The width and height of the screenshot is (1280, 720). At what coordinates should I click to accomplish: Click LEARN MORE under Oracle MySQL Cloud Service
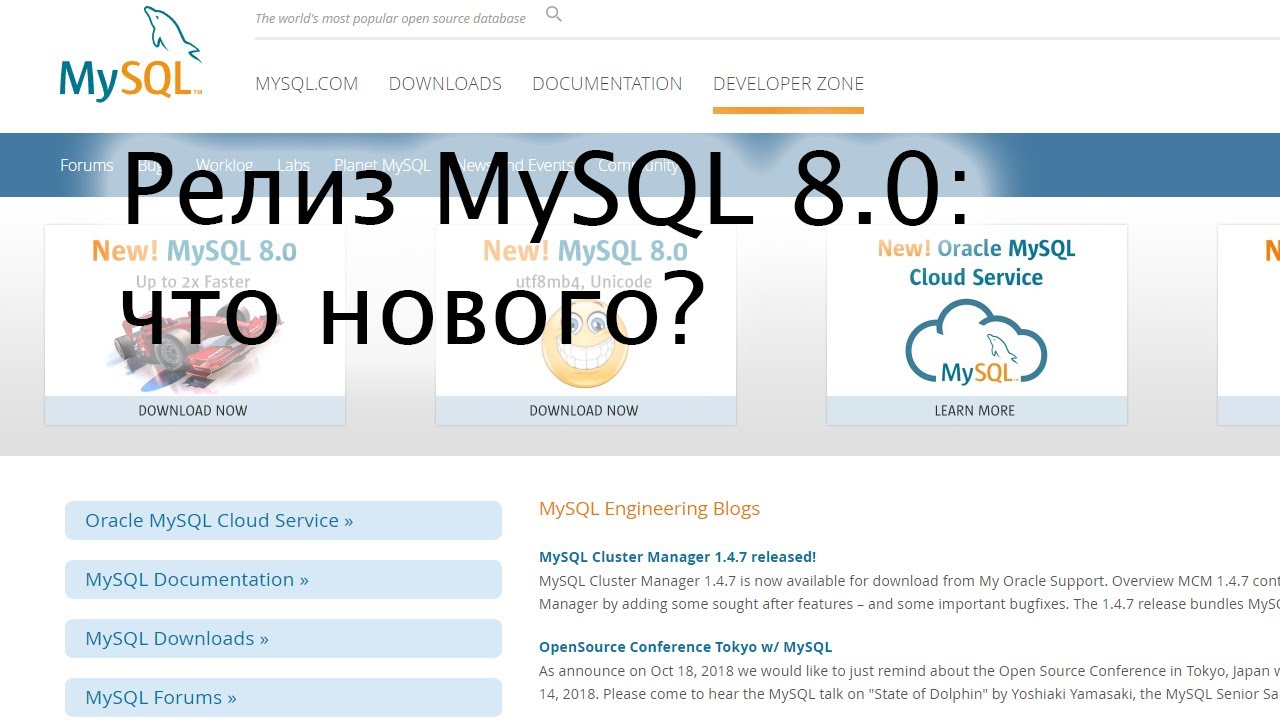975,410
